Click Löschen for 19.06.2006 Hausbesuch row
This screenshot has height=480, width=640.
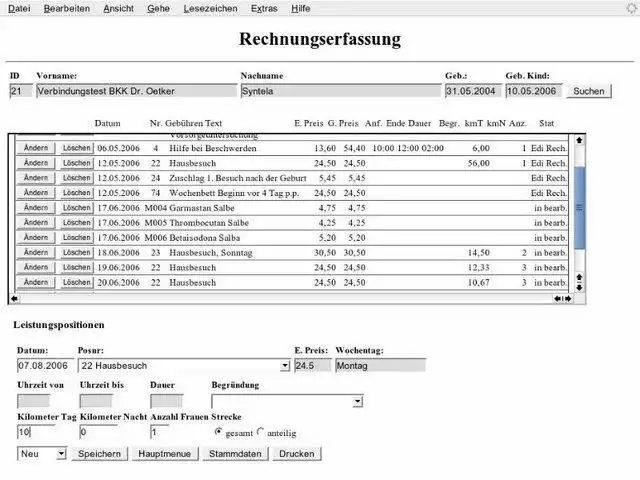click(76, 267)
